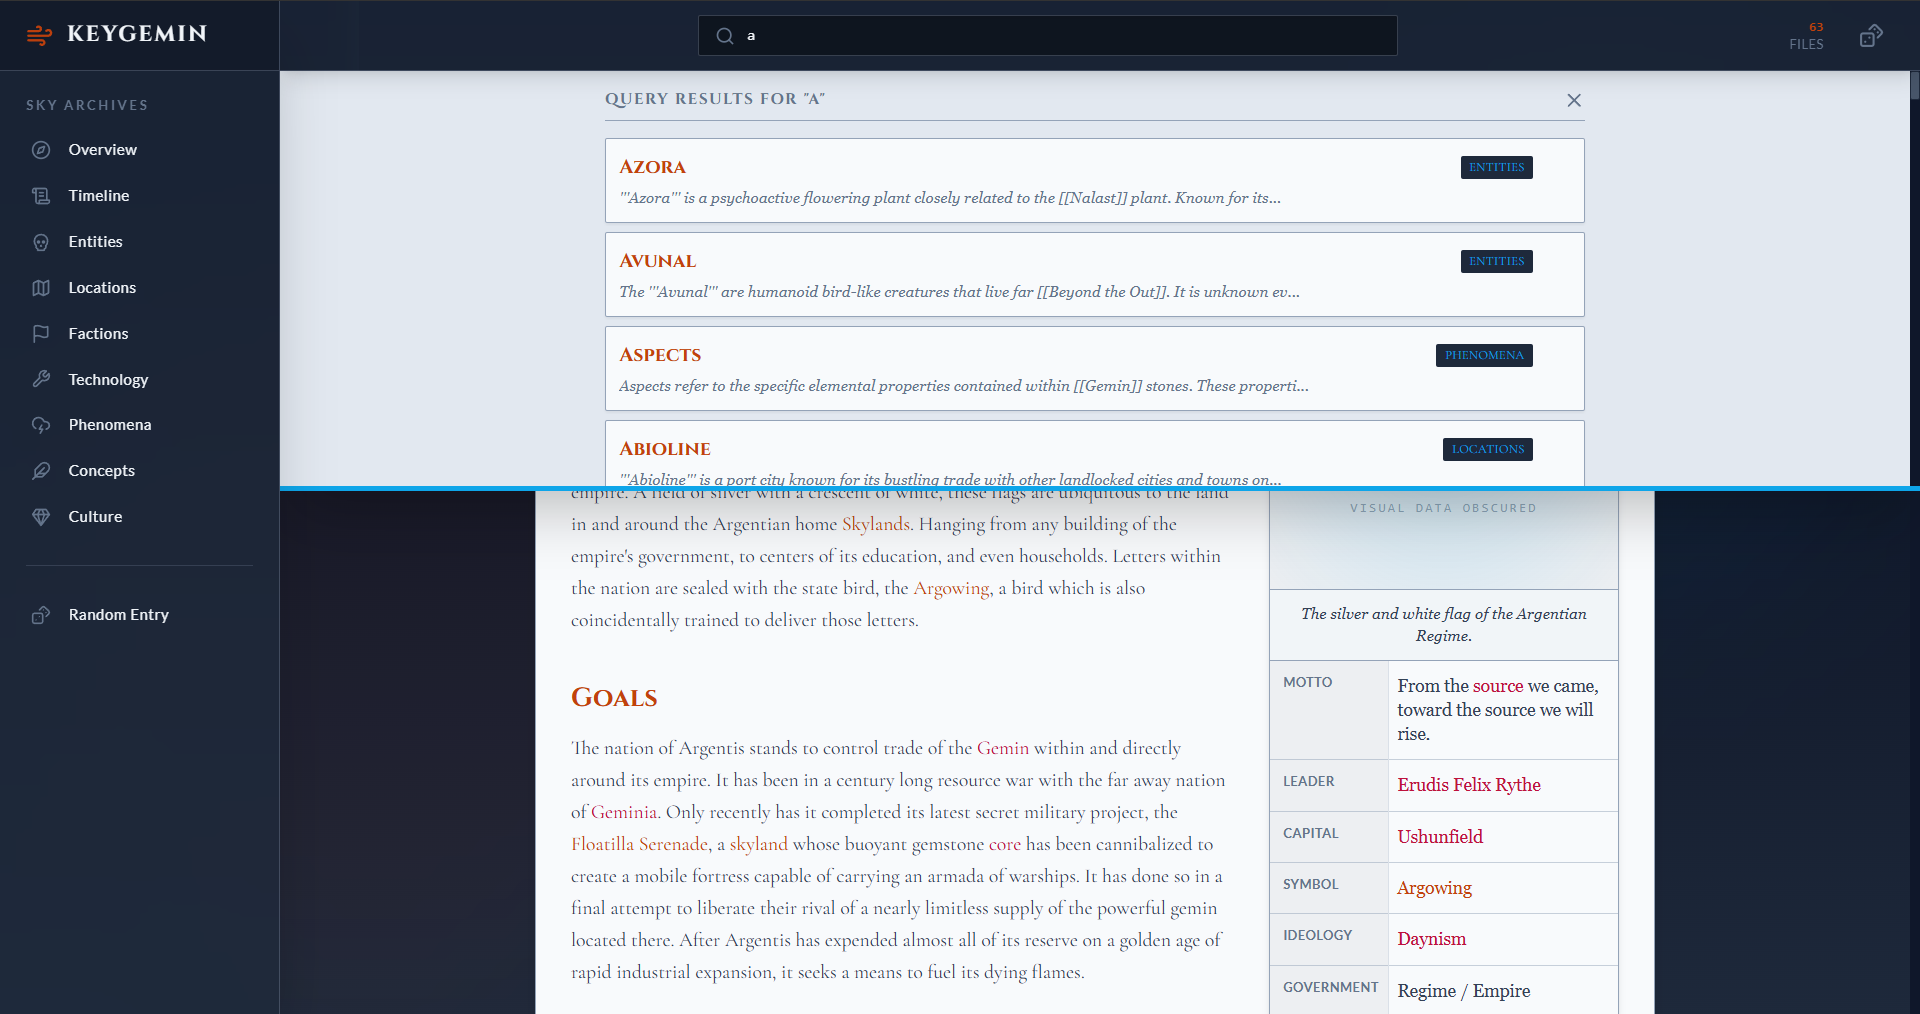Click the Entities mask icon
The height and width of the screenshot is (1014, 1920).
pyautogui.click(x=41, y=242)
